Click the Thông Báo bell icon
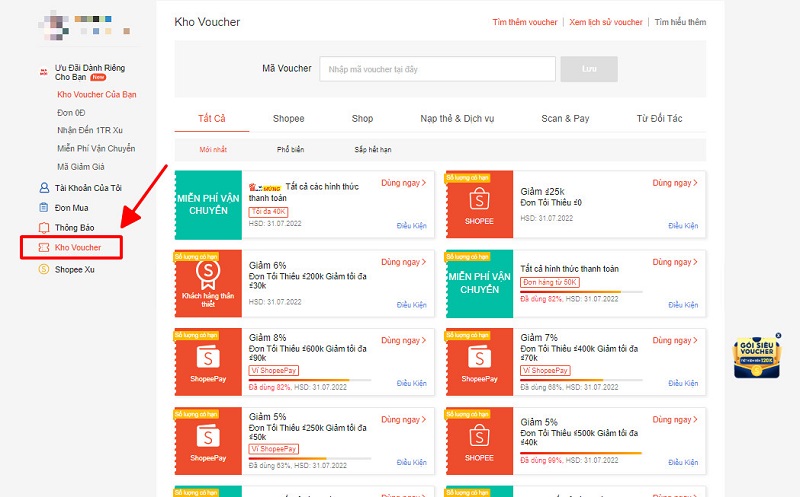 tap(44, 227)
